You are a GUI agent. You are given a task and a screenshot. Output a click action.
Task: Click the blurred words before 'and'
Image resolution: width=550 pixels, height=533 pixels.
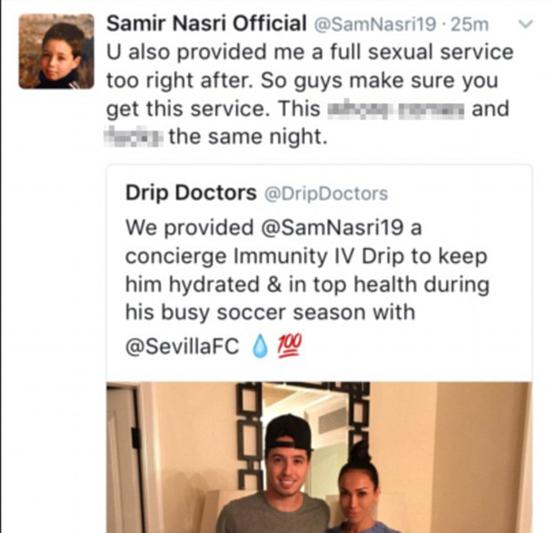pos(396,109)
